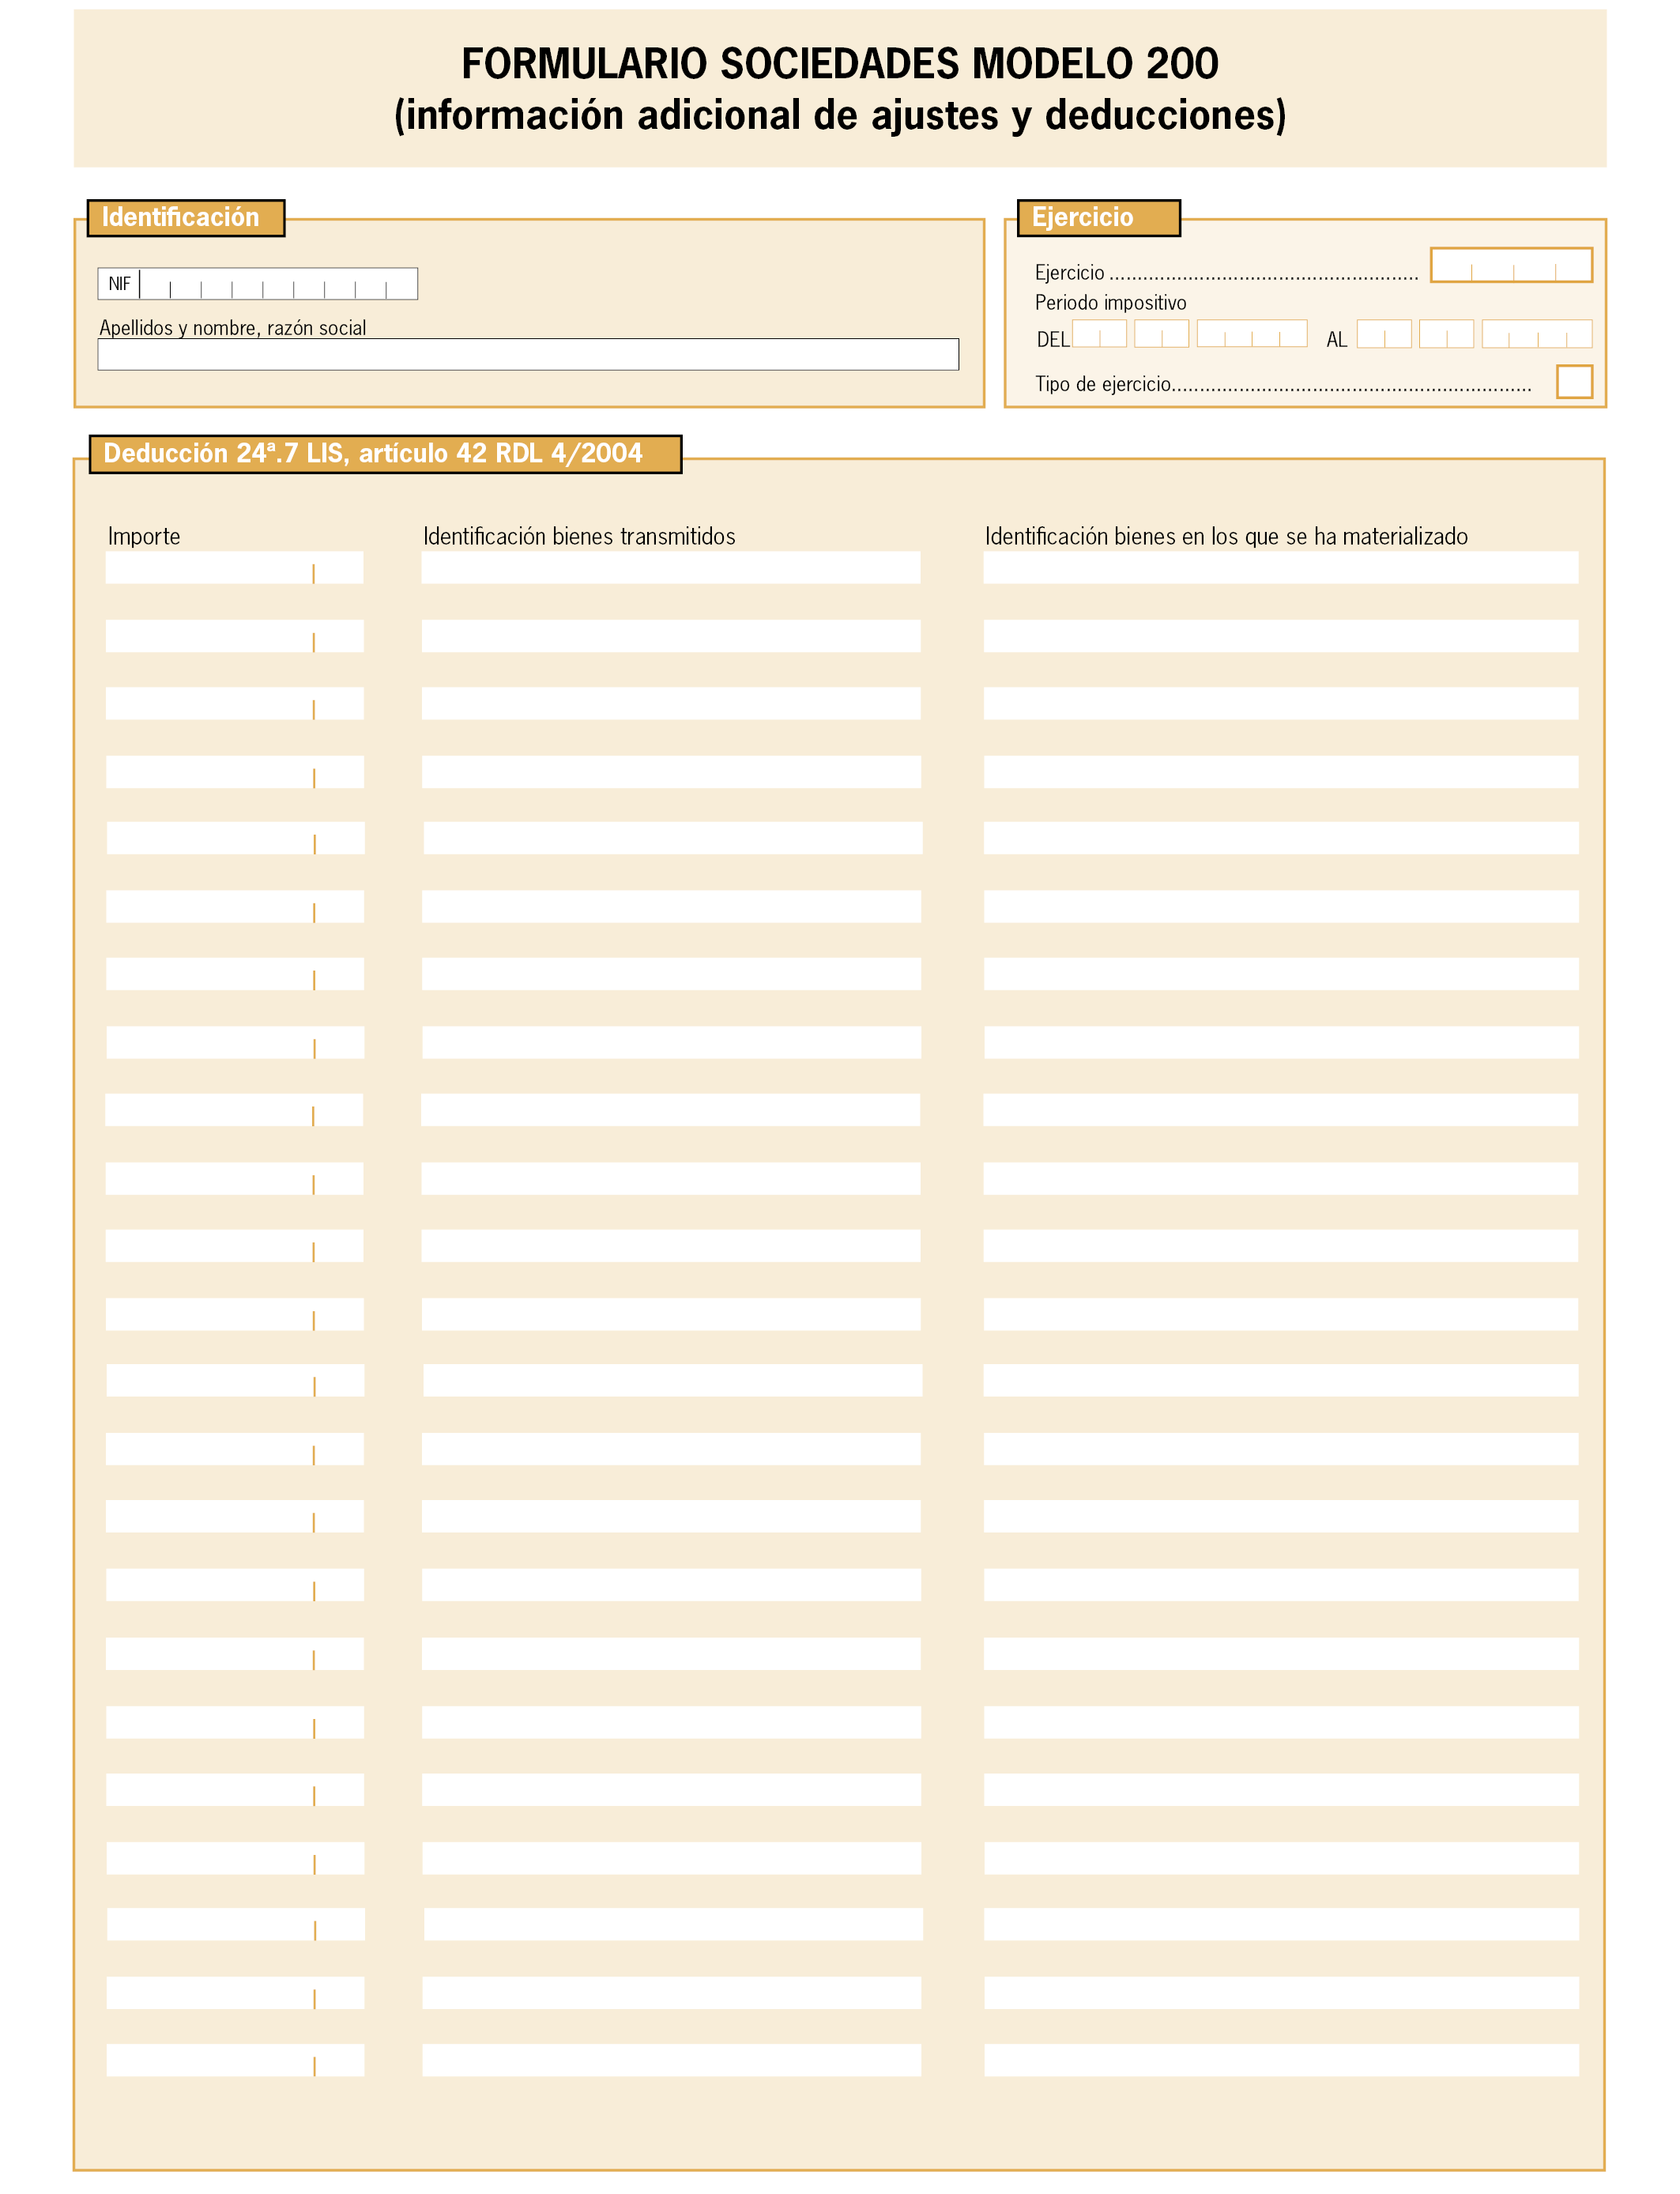Image resolution: width=1680 pixels, height=2194 pixels.
Task: Click the second Importe row field
Action: [x=235, y=636]
